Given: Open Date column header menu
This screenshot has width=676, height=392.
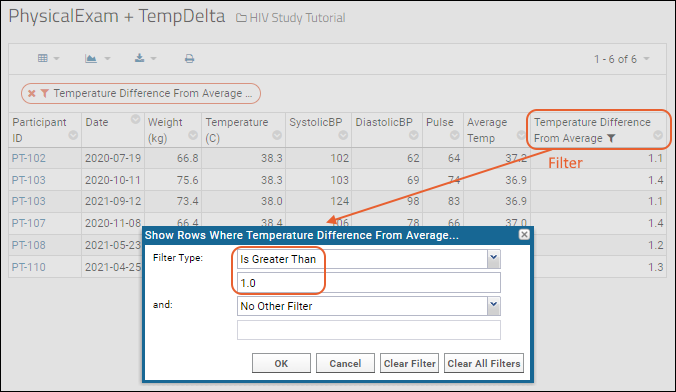Looking at the screenshot, I should point(135,119).
